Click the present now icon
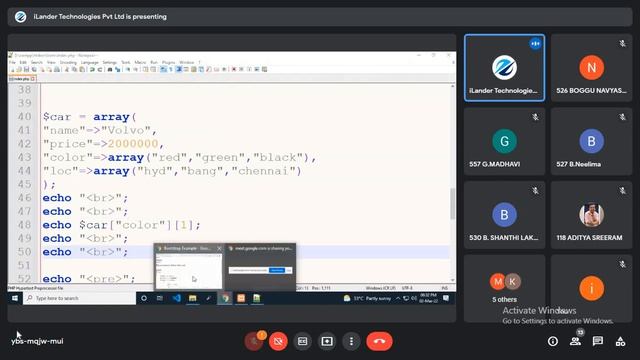This screenshot has height=360, width=640. click(x=327, y=341)
